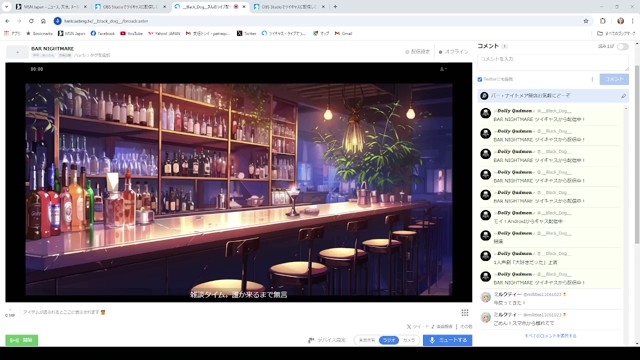Mute the microphone with blue button
640x360 pixels.
447,340
